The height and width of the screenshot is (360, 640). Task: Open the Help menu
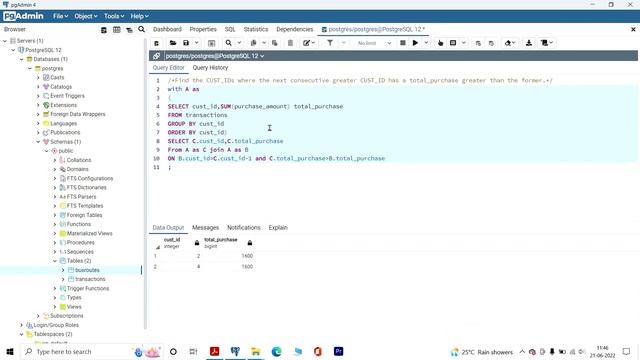coord(139,16)
